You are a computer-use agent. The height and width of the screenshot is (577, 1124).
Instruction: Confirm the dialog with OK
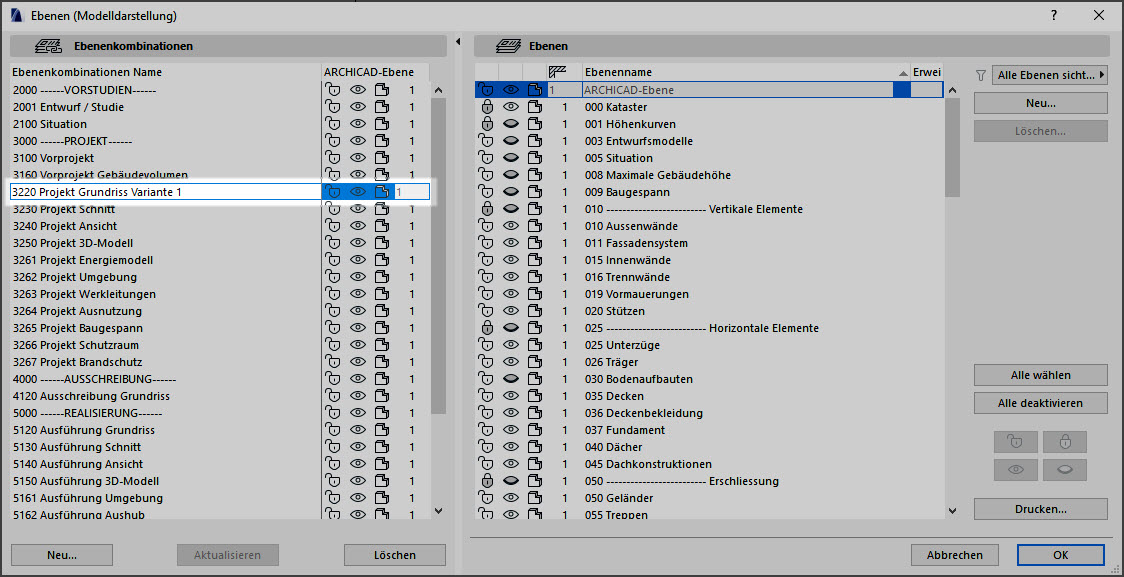coord(1060,555)
